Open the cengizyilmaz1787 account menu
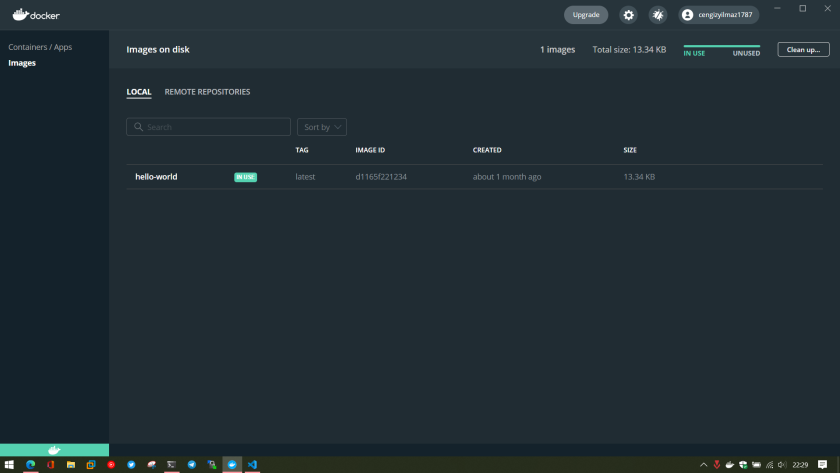Image resolution: width=840 pixels, height=473 pixels. [x=717, y=15]
